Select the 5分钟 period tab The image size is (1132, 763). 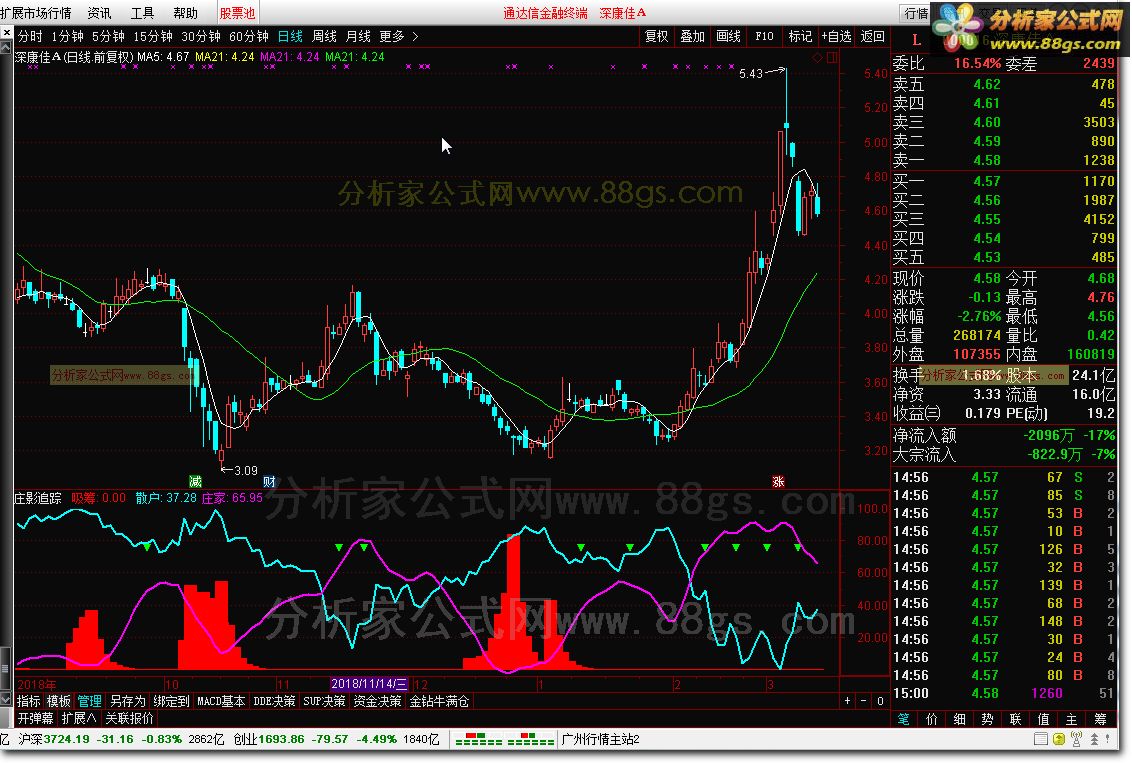click(x=108, y=36)
